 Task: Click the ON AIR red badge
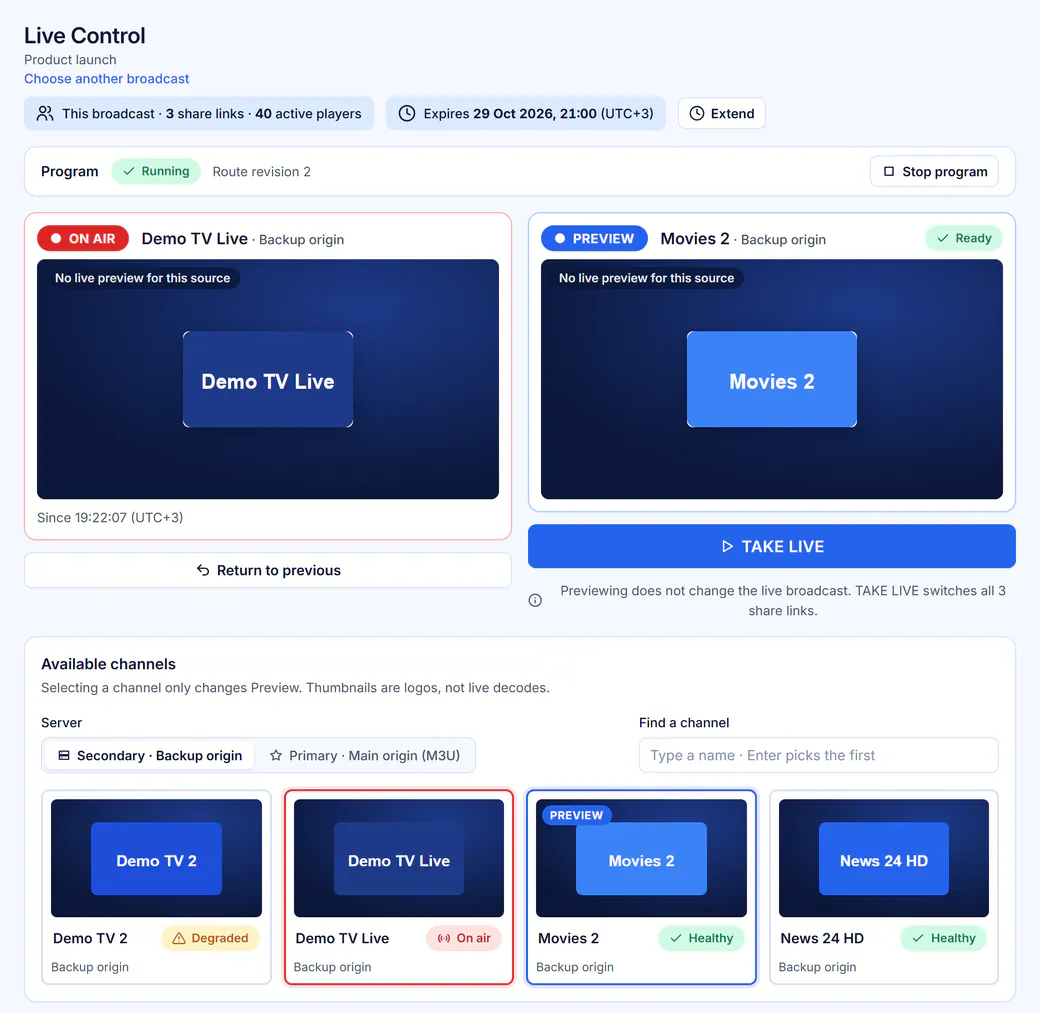tap(83, 239)
